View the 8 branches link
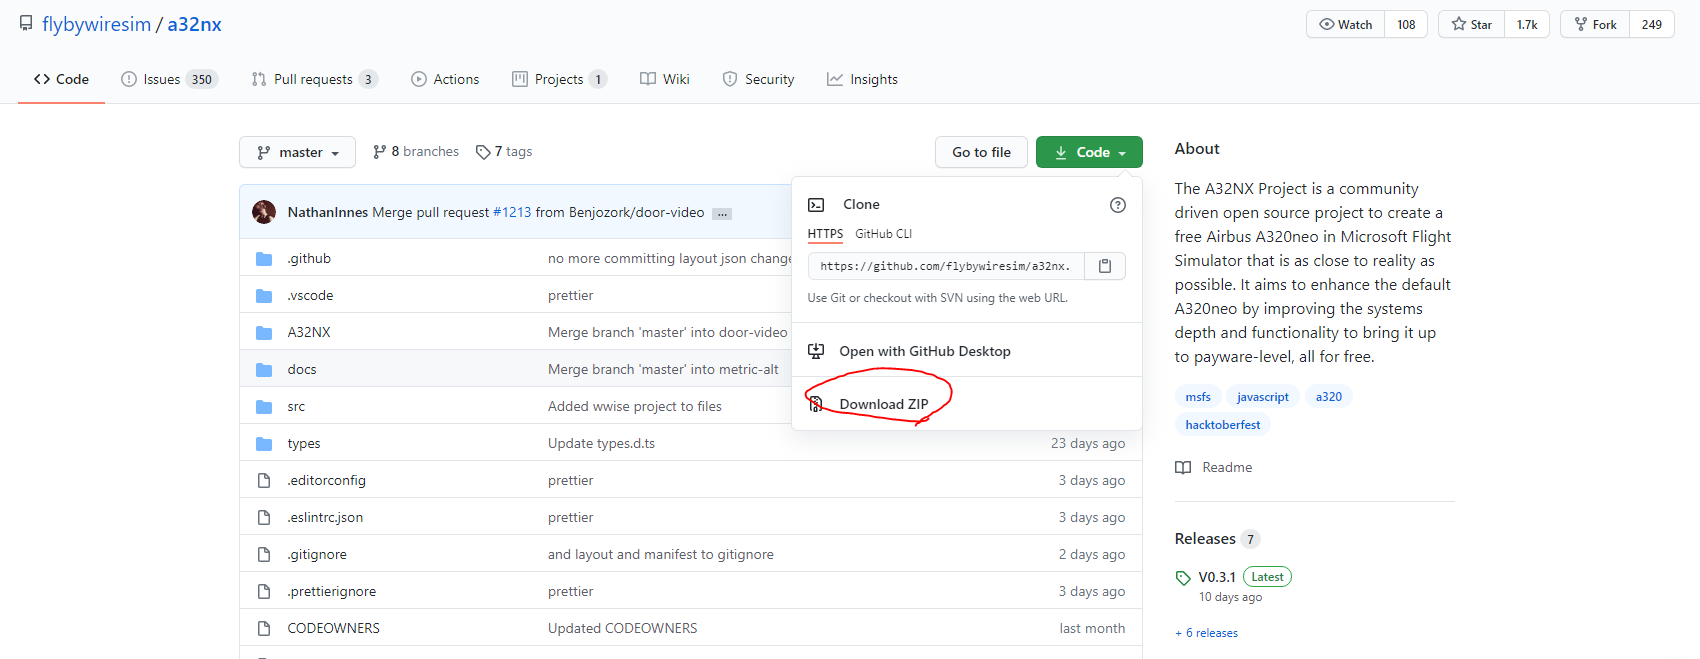 click(x=416, y=152)
